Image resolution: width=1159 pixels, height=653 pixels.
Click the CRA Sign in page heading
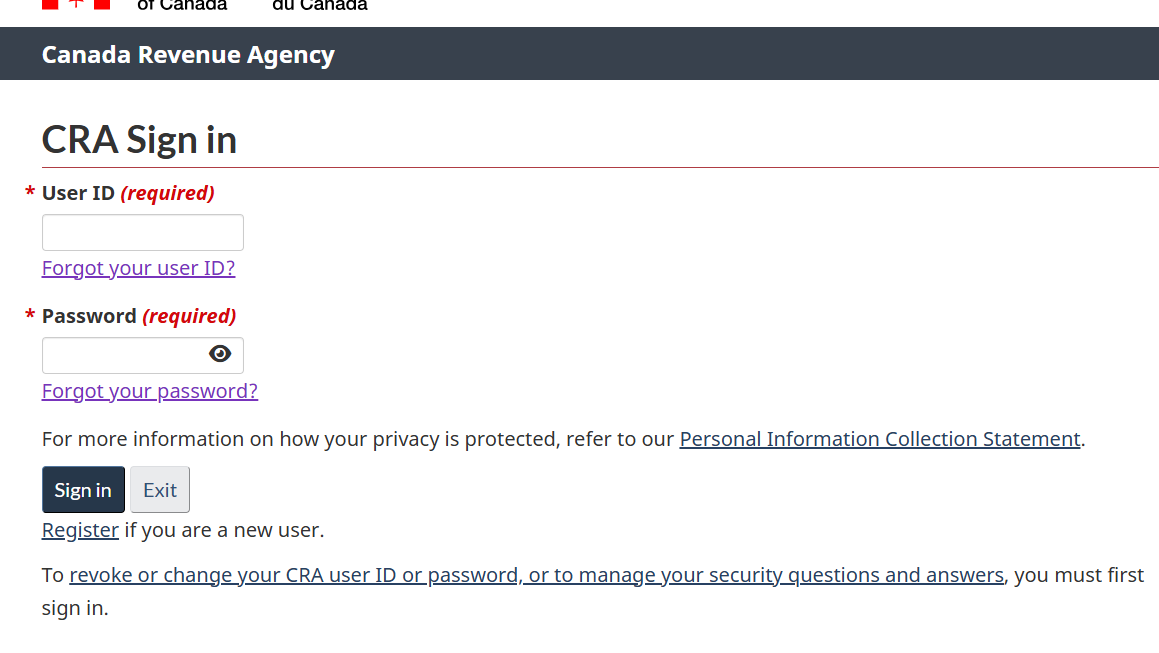pyautogui.click(x=138, y=139)
